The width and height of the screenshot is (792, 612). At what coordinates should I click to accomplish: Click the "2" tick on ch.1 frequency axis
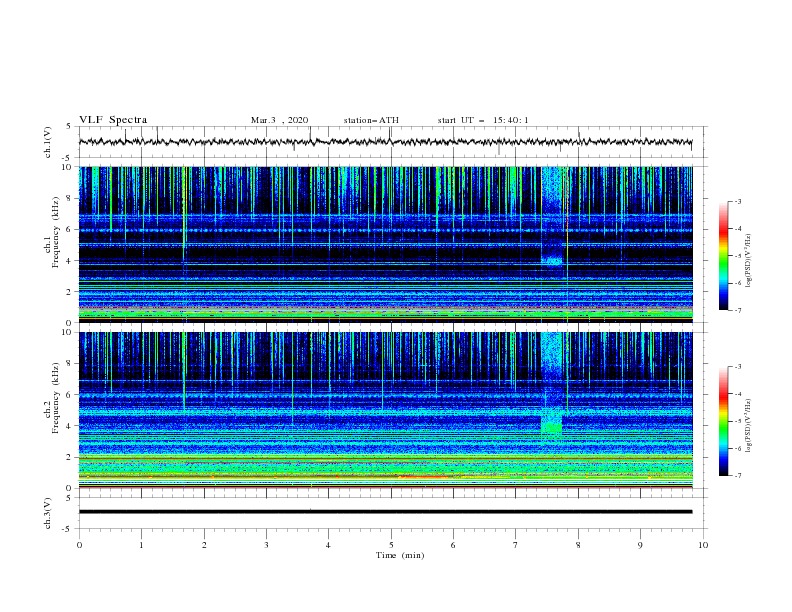[x=69, y=291]
